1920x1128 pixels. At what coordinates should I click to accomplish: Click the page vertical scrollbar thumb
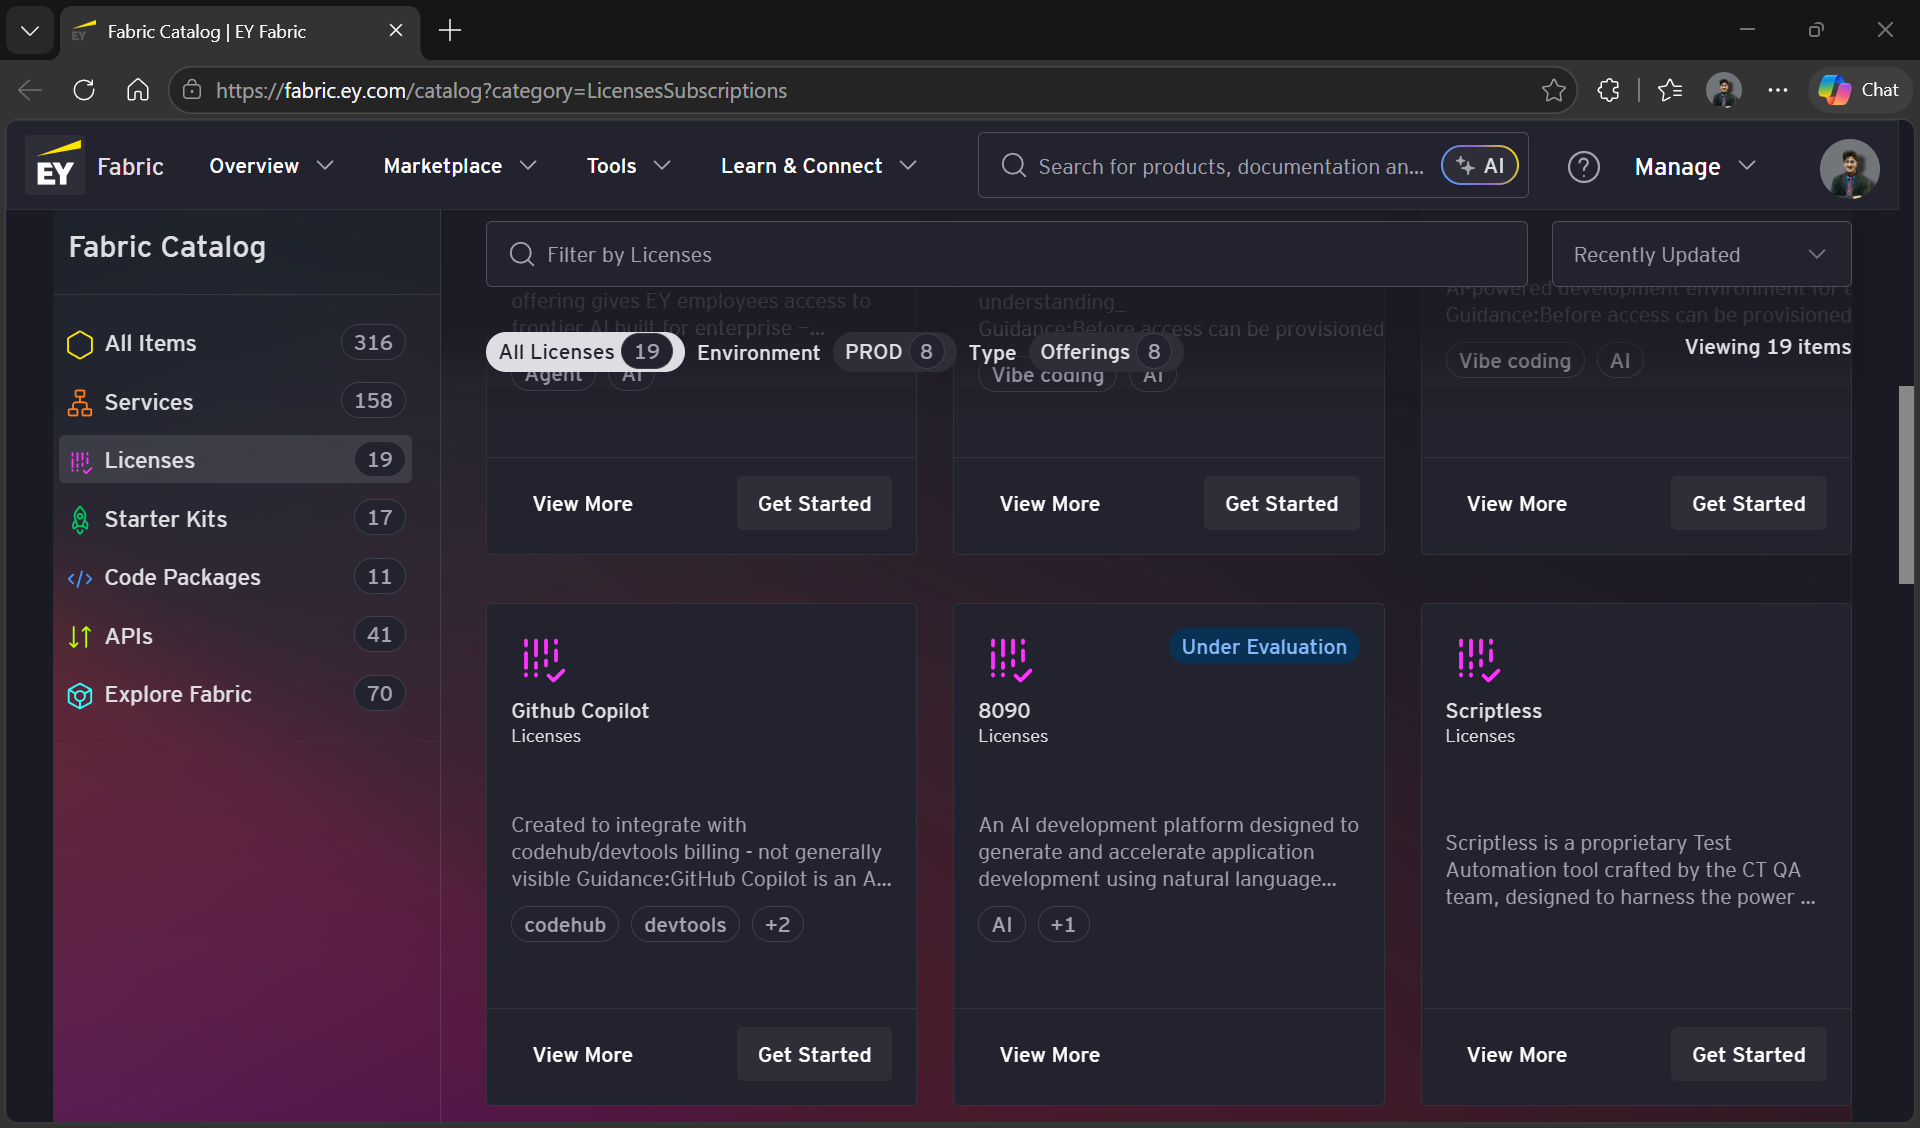1906,485
